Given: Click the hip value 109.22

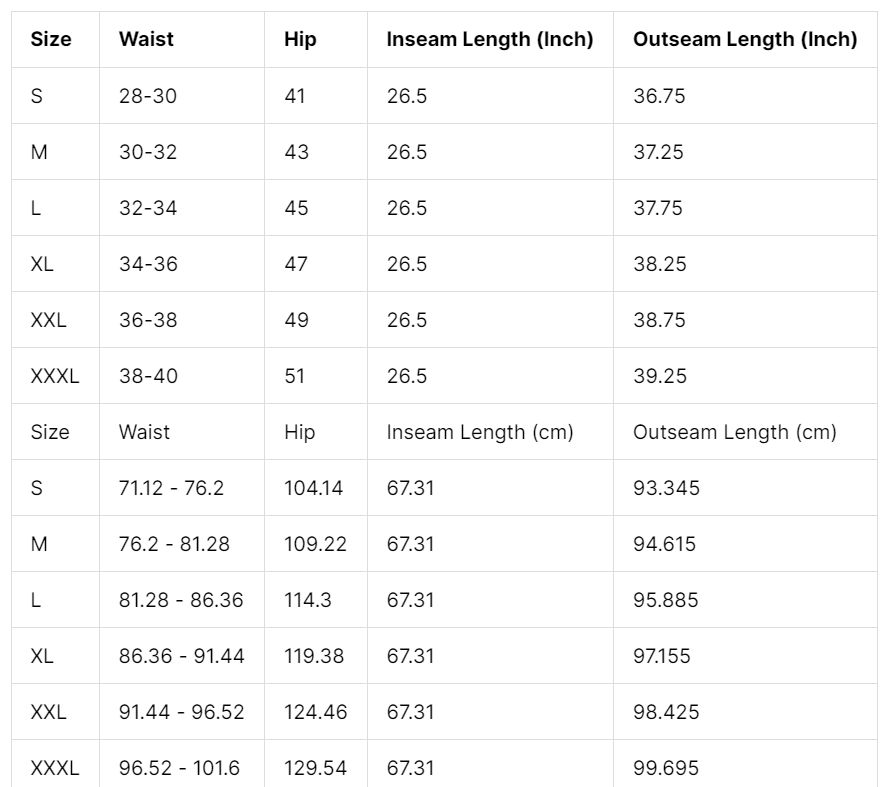Looking at the screenshot, I should click(x=315, y=544).
